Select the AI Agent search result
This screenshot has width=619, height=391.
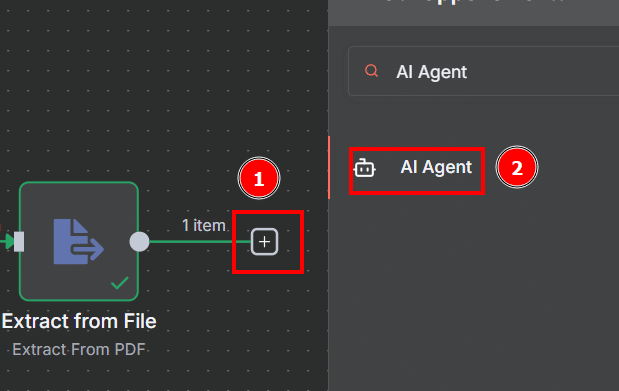tap(474, 167)
